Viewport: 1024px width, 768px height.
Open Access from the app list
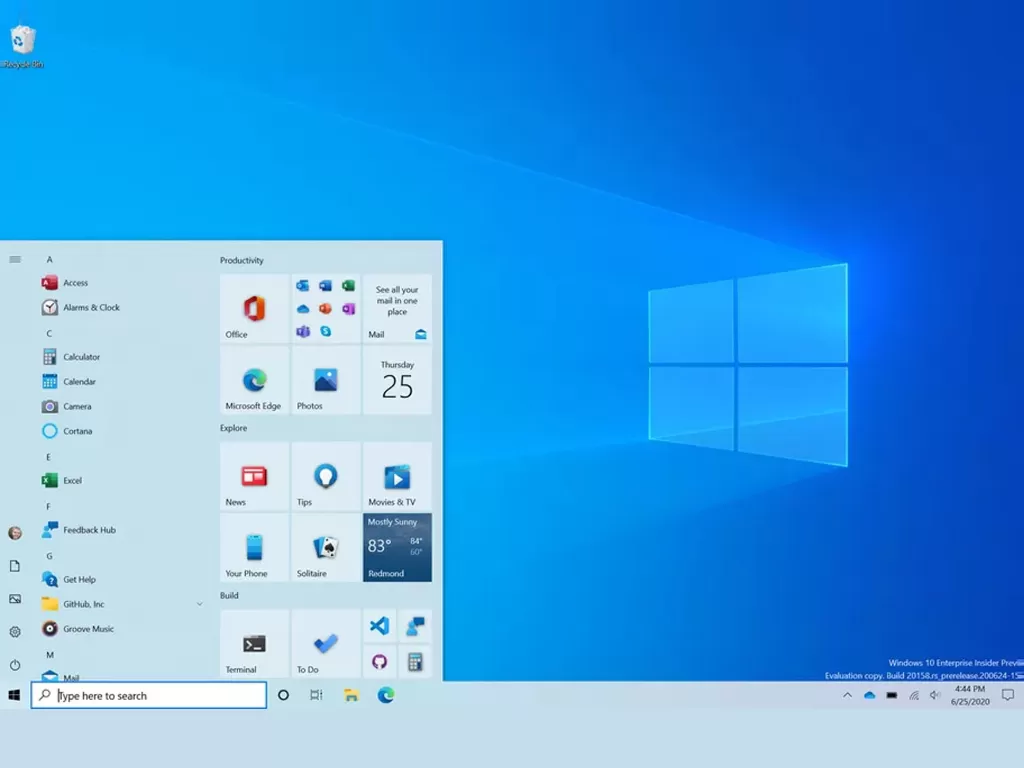point(121,283)
